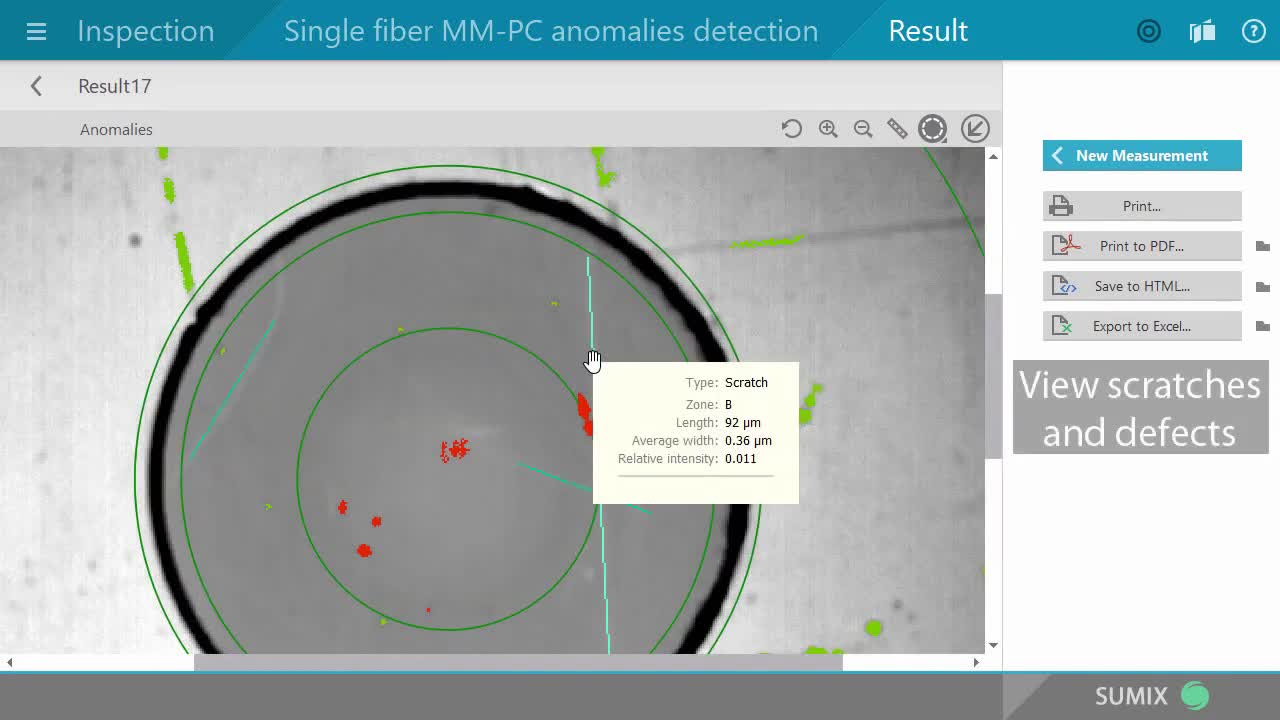Toggle the zones overlay circle tool

(933, 129)
